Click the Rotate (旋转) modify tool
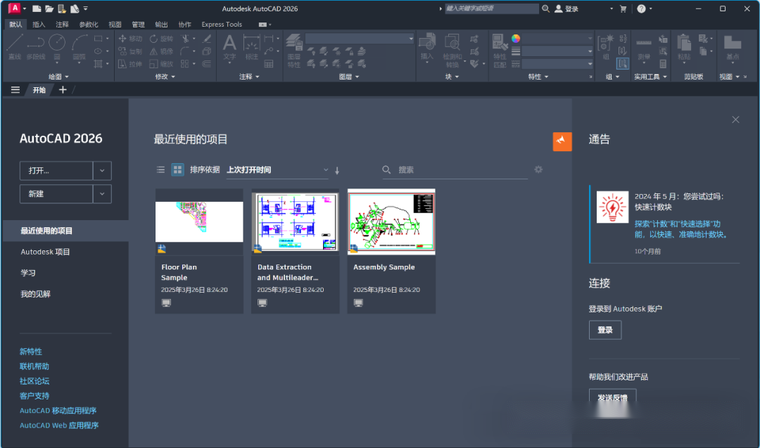This screenshot has height=448, width=760. [x=161, y=38]
